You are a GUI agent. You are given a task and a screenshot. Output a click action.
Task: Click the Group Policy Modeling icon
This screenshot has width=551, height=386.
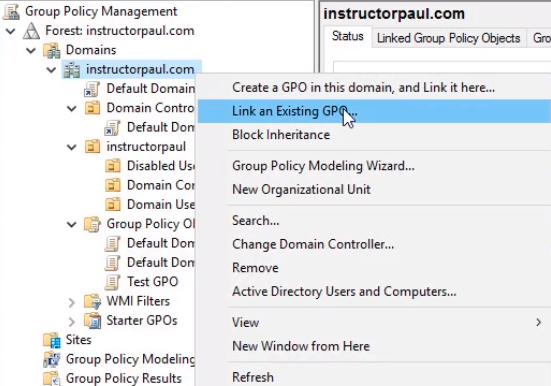pyautogui.click(x=52, y=359)
